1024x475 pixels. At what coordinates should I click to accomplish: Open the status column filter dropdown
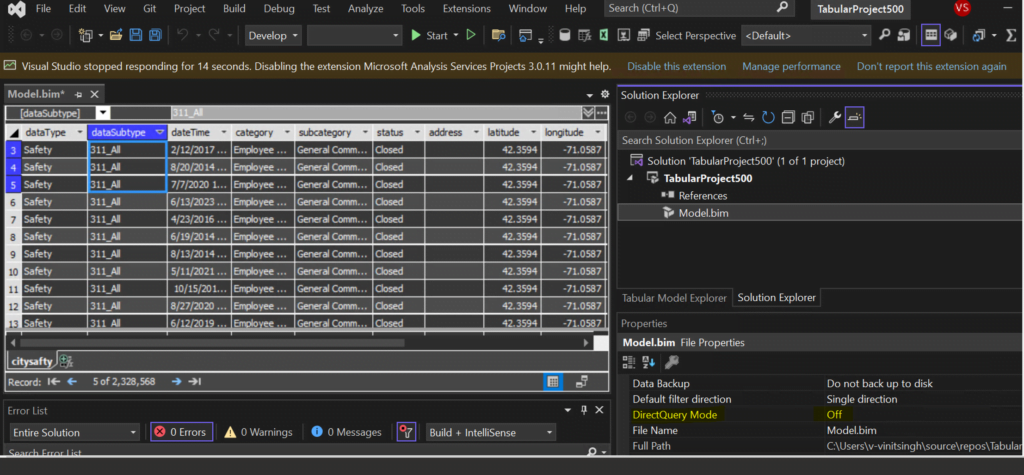[417, 133]
